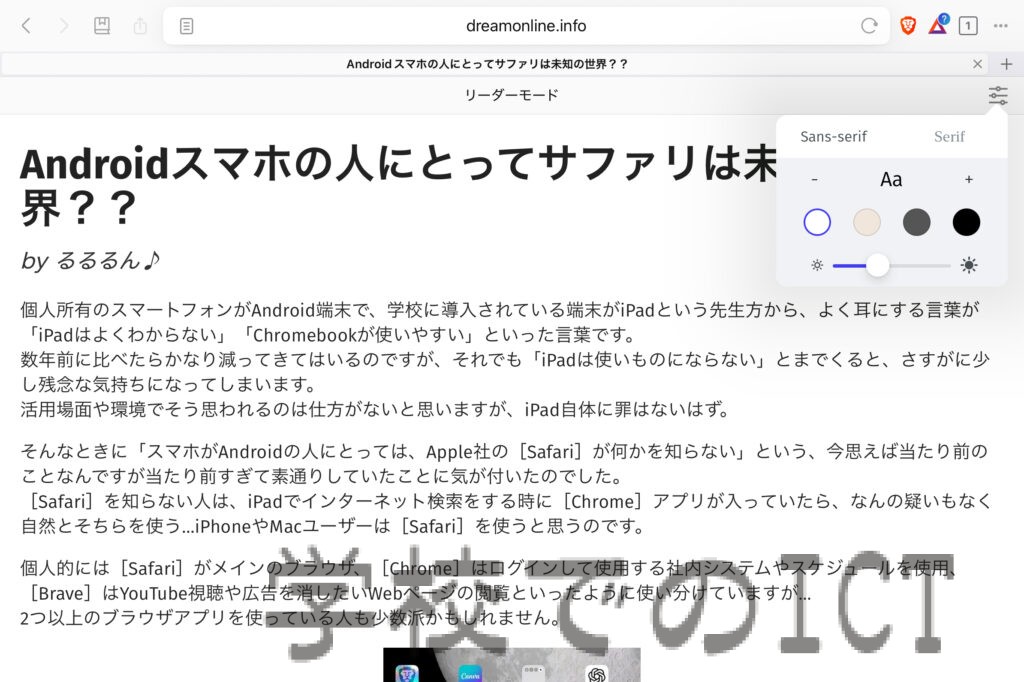Tap the share icon

[140, 26]
